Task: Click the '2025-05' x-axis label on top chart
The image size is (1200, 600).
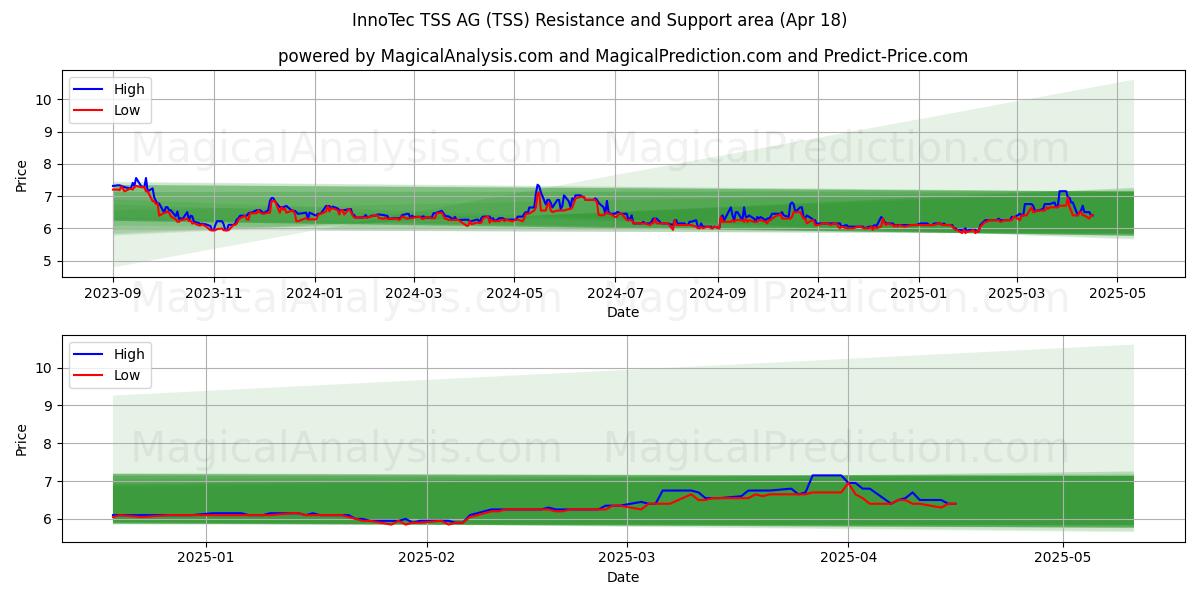Action: [x=1116, y=293]
